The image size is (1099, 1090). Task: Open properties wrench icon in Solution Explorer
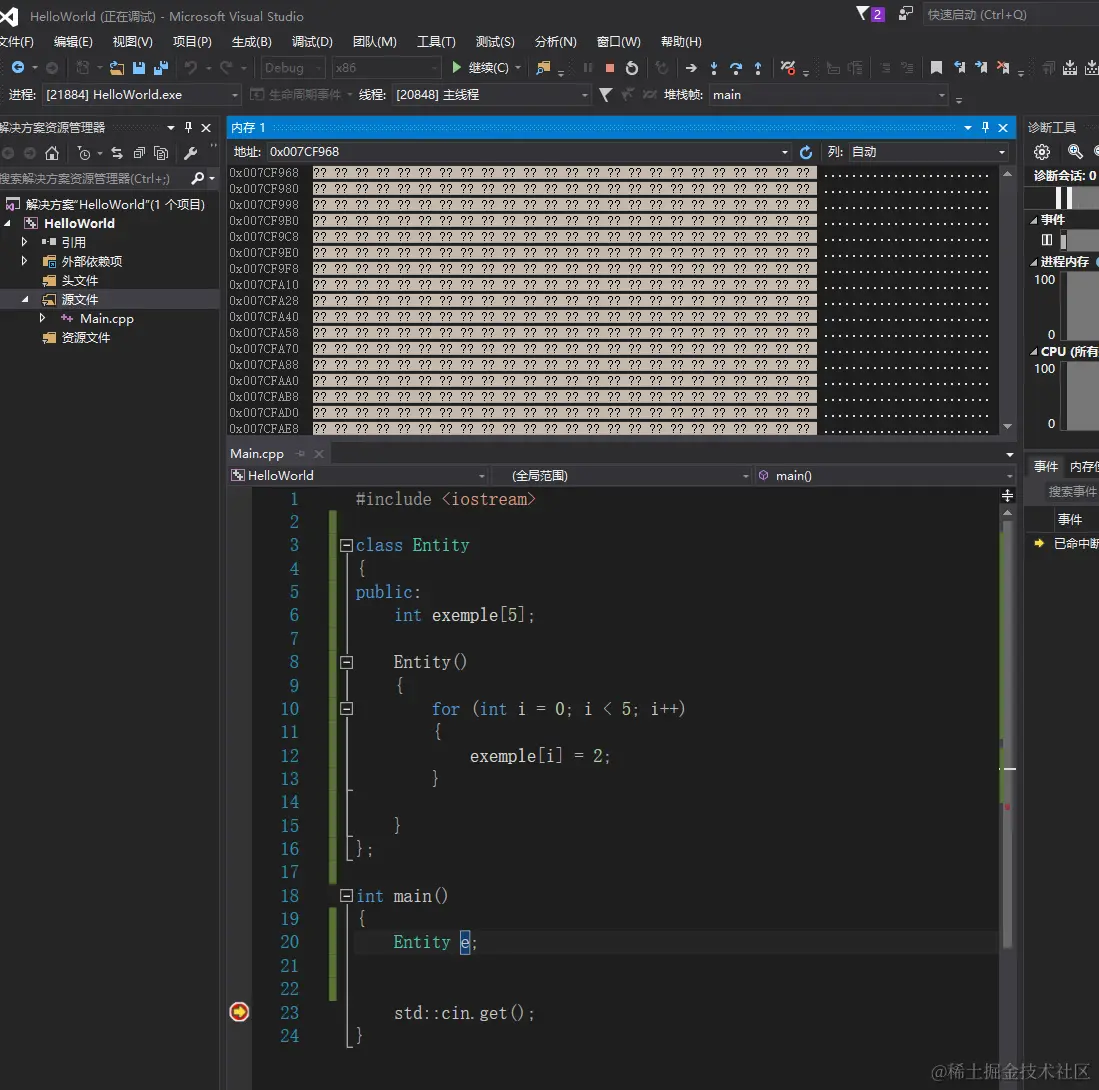pyautogui.click(x=190, y=153)
